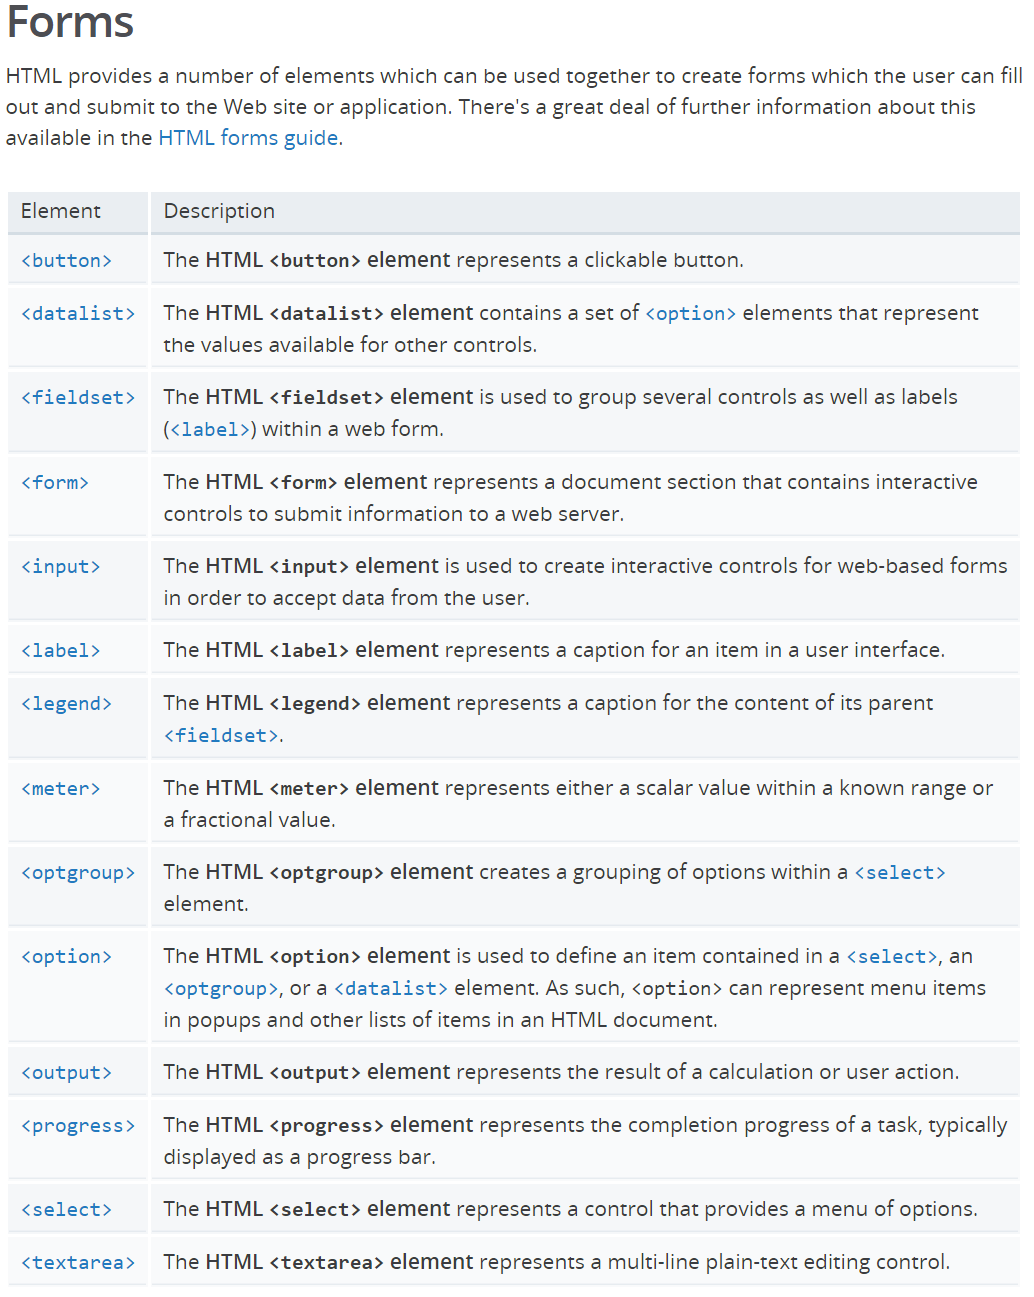Viewport: 1034px width, 1297px height.
Task: Click the <select> link in Element column
Action: (66, 1210)
